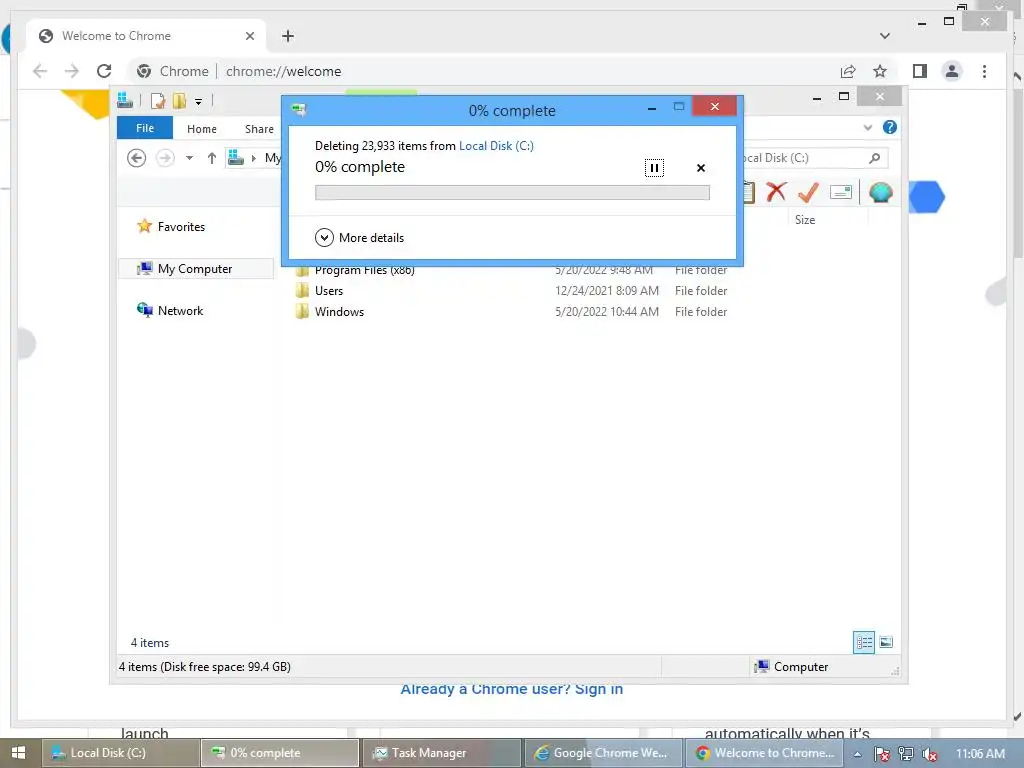This screenshot has height=768, width=1024.
Task: Reload the Chrome page
Action: [x=104, y=71]
